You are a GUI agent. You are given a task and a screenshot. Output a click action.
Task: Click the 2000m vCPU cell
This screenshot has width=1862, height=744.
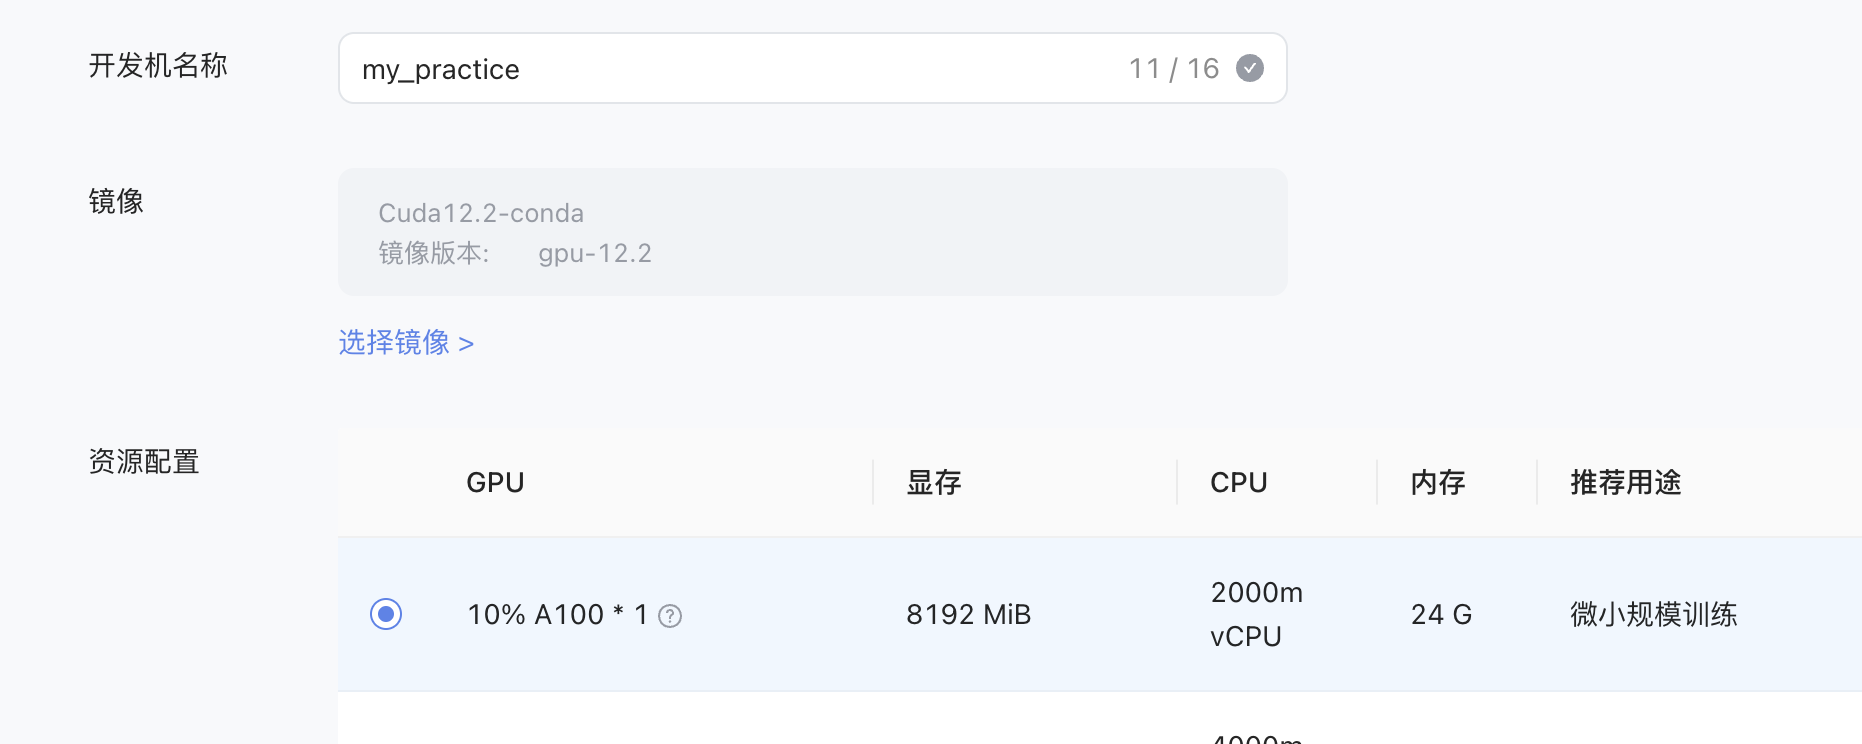(x=1256, y=614)
